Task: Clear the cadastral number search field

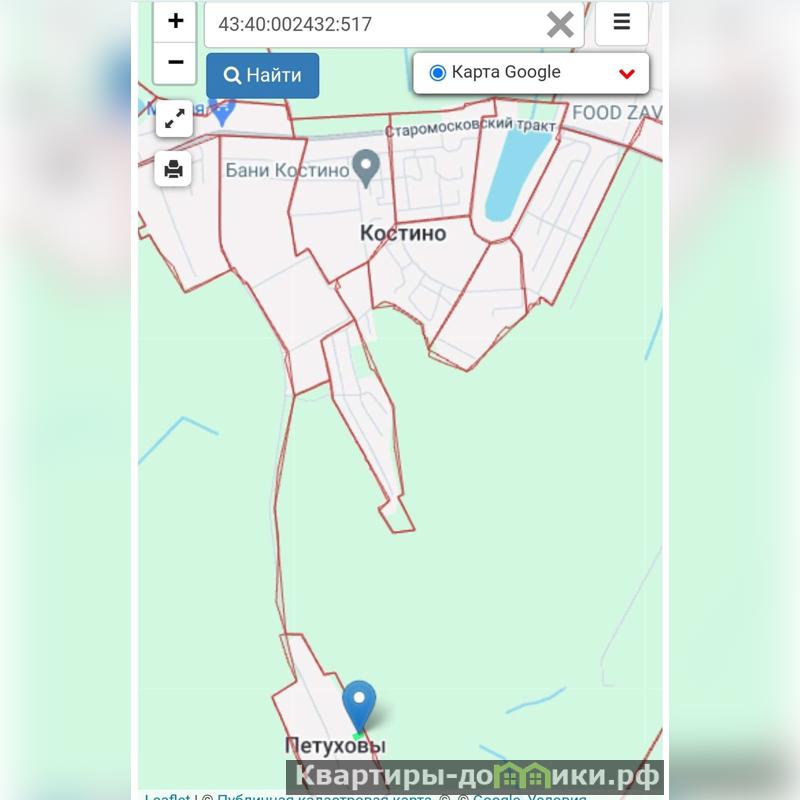Action: pyautogui.click(x=560, y=24)
